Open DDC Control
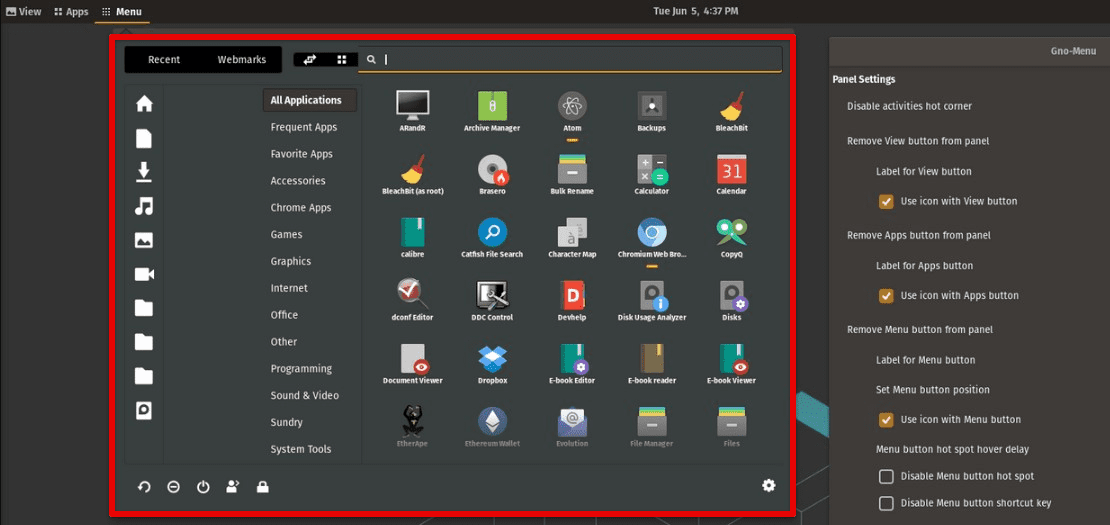This screenshot has height=525, width=1110. pos(492,301)
